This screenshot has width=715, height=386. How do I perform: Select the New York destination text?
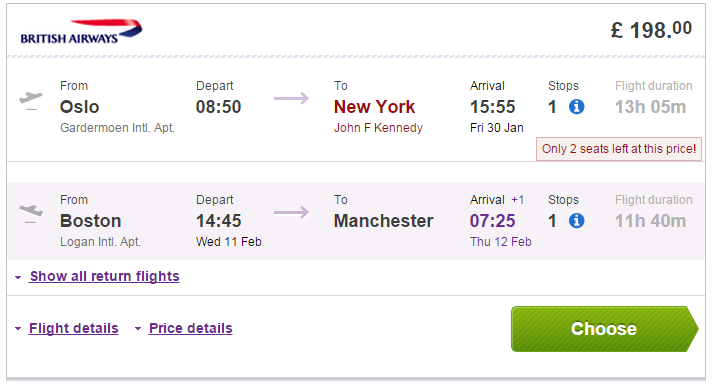pyautogui.click(x=374, y=107)
